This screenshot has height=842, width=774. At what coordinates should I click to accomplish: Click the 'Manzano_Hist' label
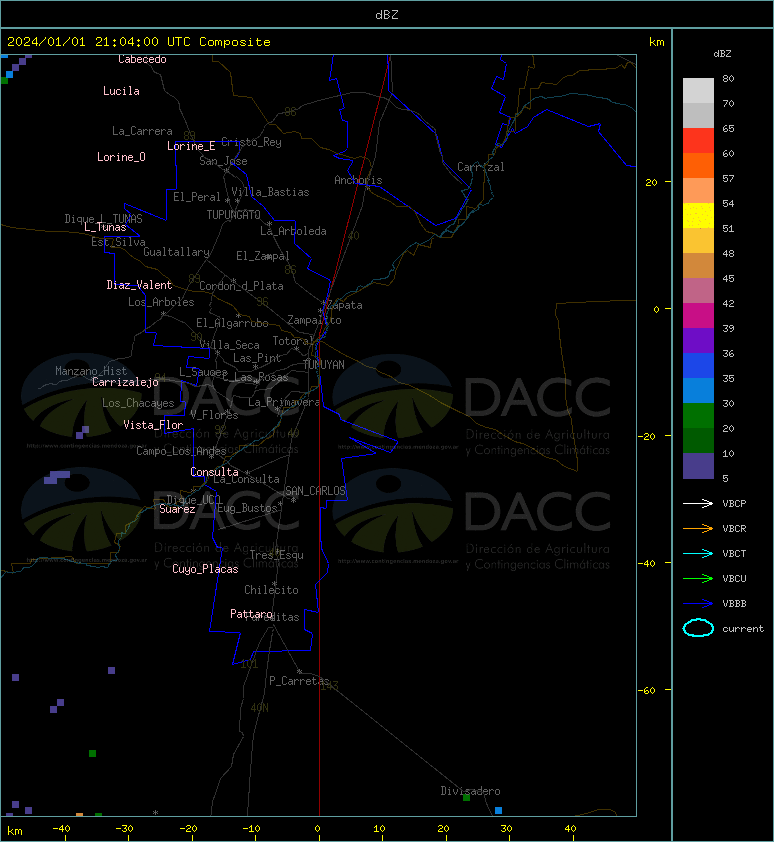tap(91, 371)
